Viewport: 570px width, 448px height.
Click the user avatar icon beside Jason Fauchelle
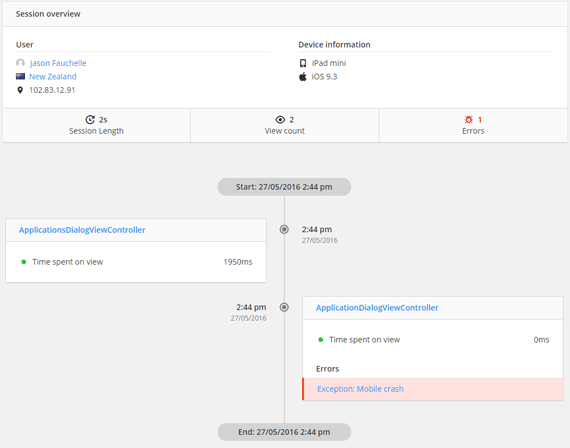[x=20, y=63]
